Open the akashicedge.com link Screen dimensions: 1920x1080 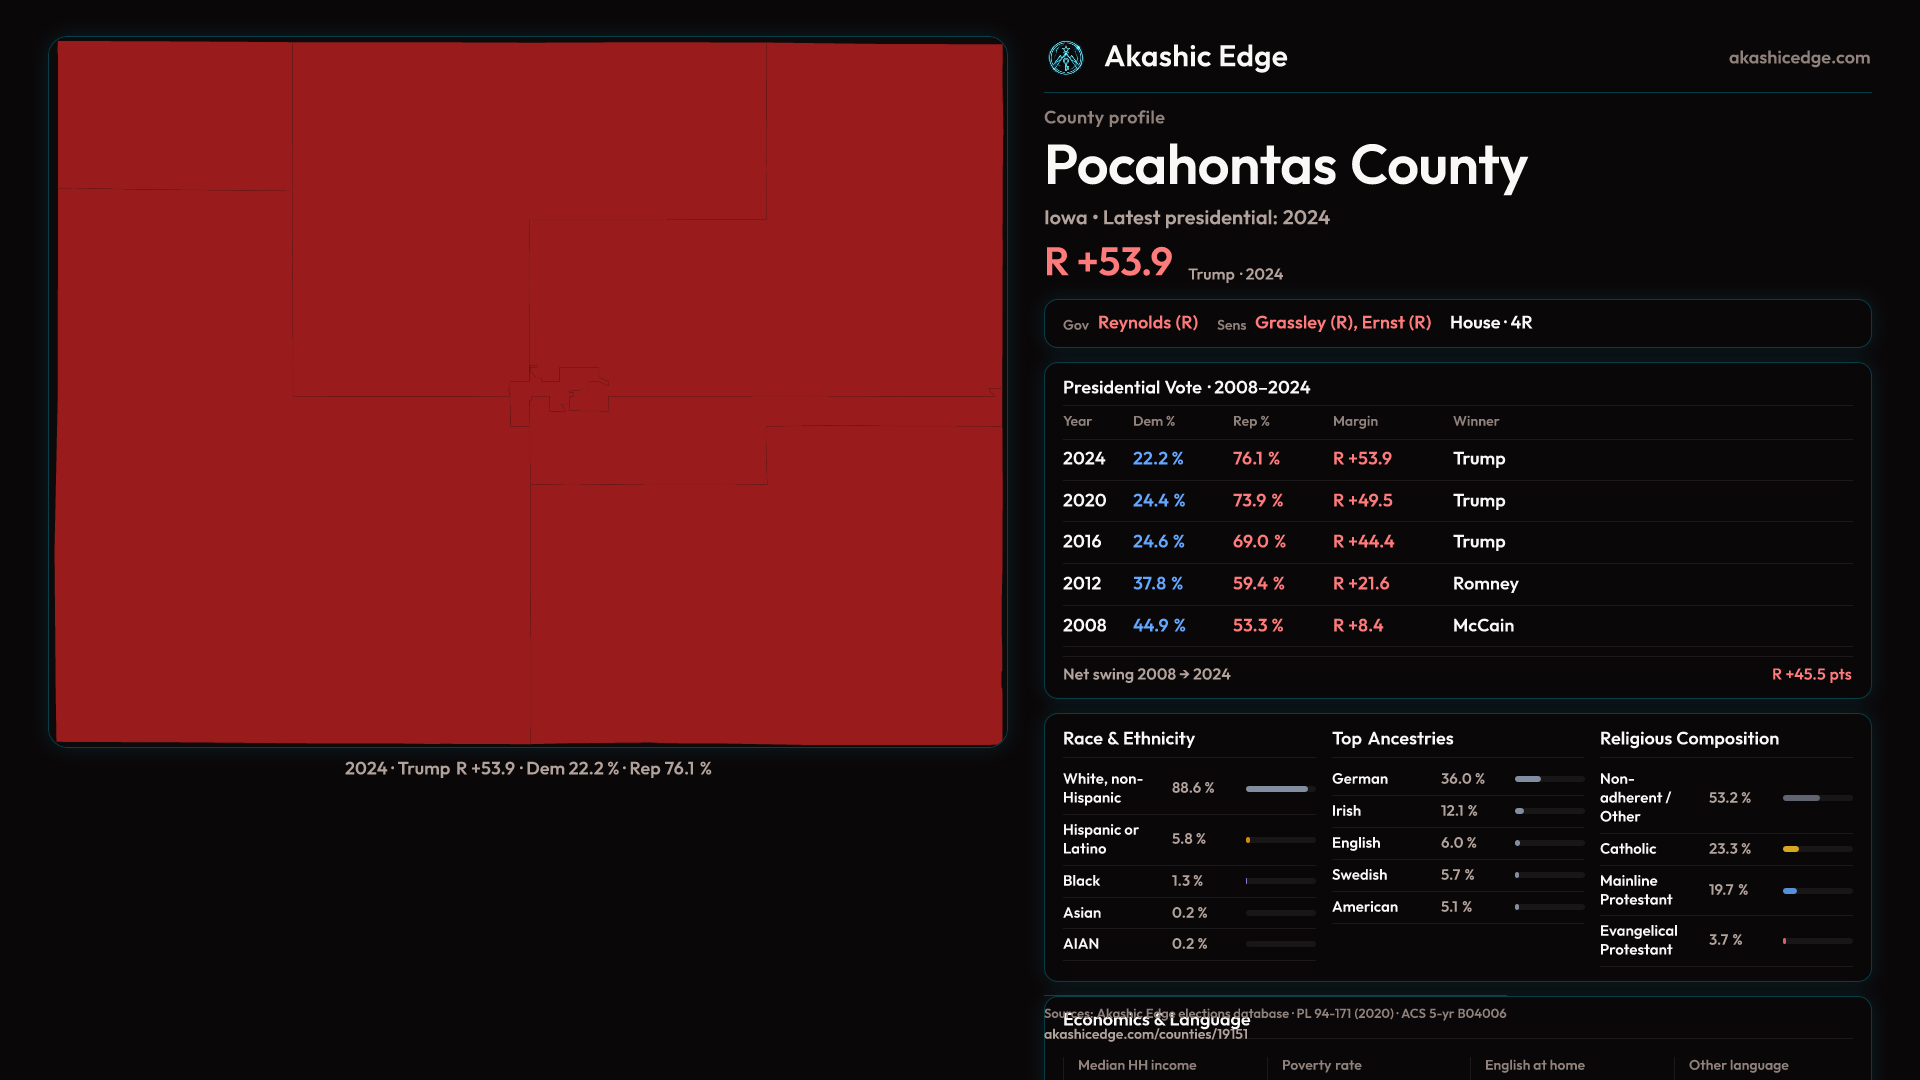click(1798, 58)
